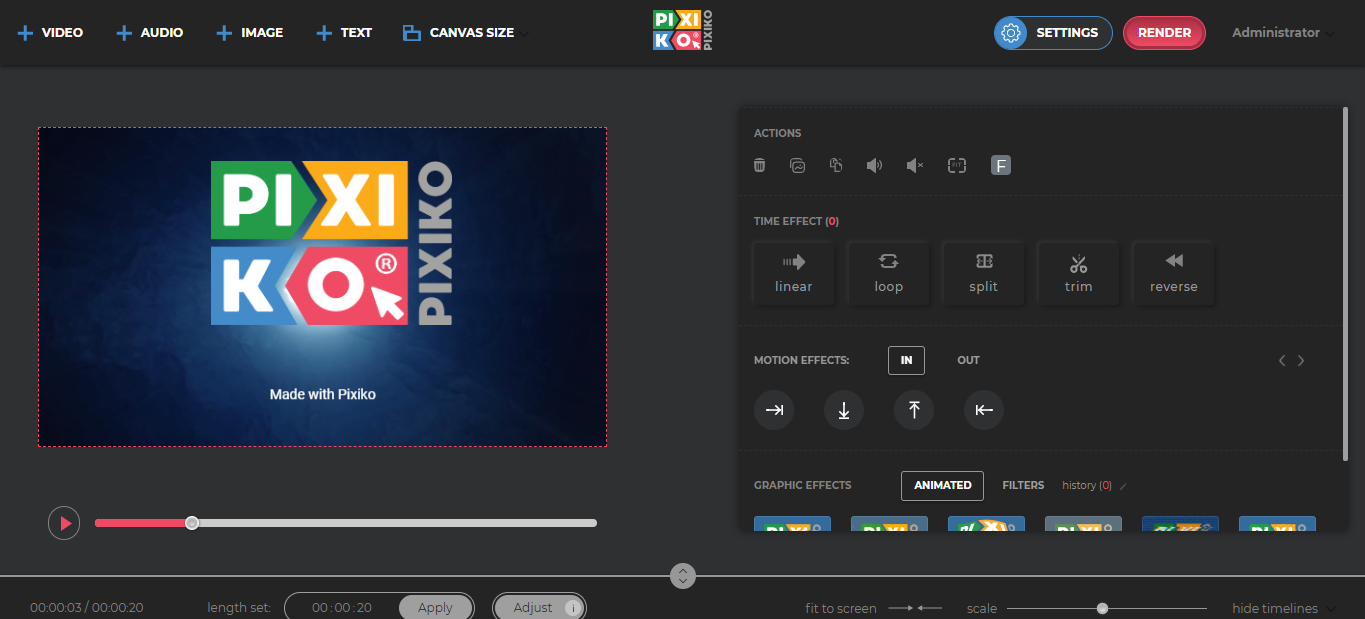Click the info icon on Adjust
This screenshot has width=1365, height=619.
[x=573, y=608]
